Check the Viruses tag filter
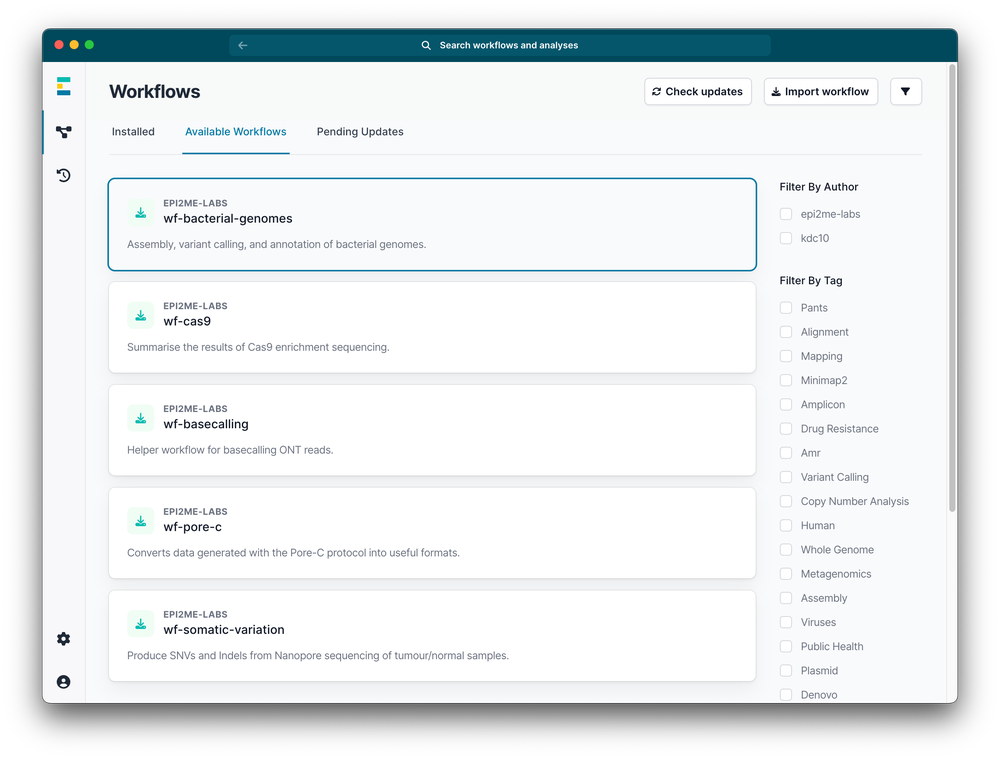 pyautogui.click(x=786, y=622)
